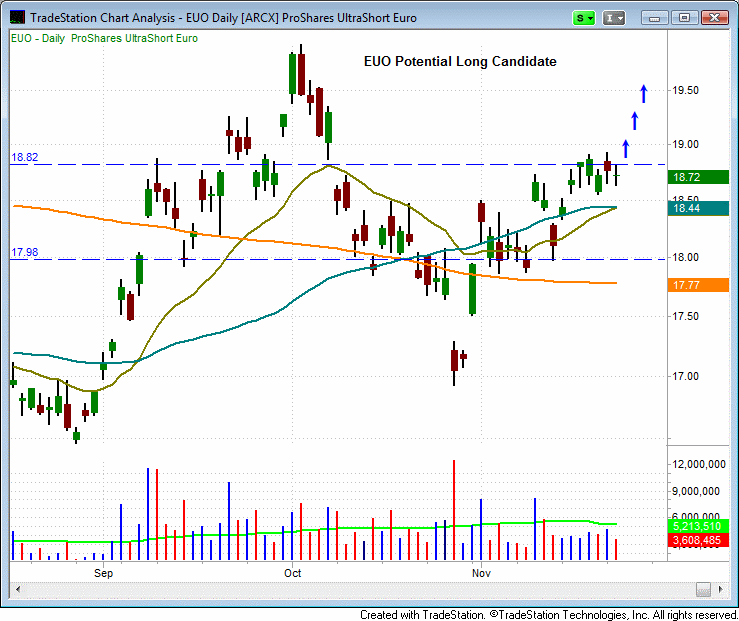This screenshot has height=621, width=739.
Task: Click the teal 18.44 moving average marker
Action: (698, 208)
